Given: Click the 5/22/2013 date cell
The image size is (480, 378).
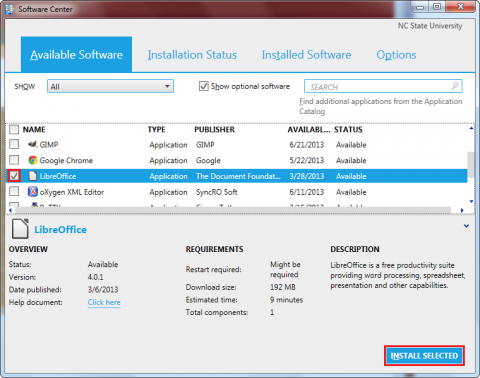Looking at the screenshot, I should pyautogui.click(x=307, y=160).
